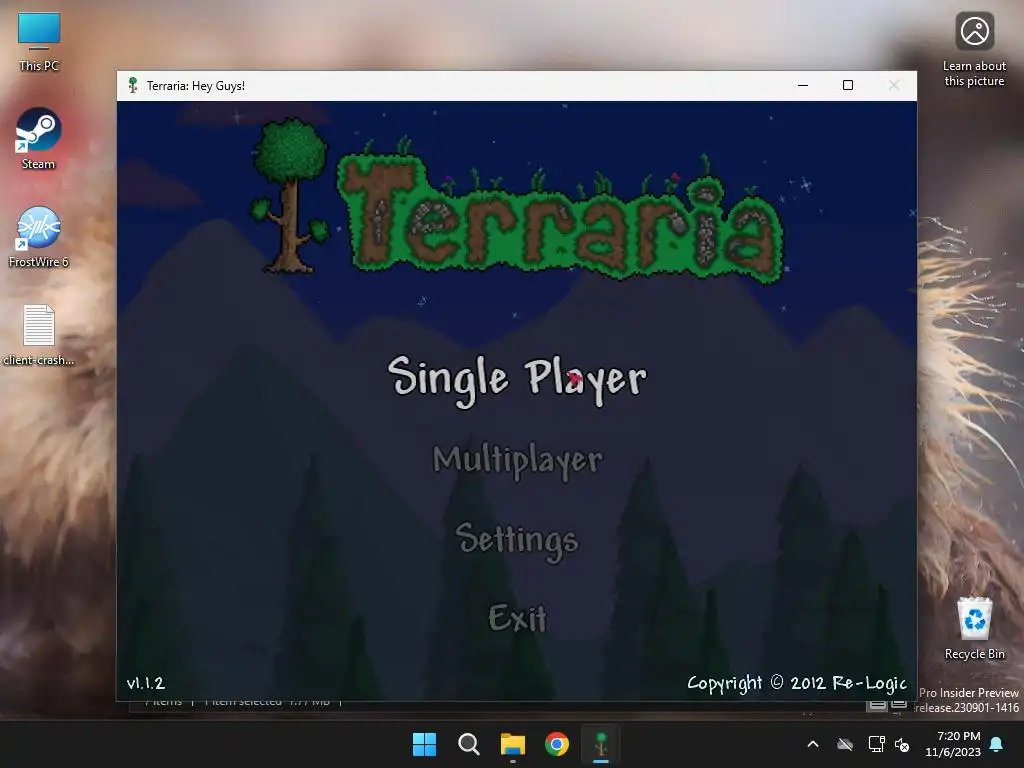Screen dimensions: 1024x768
Task: Open taskbar Search
Action: pos(468,744)
